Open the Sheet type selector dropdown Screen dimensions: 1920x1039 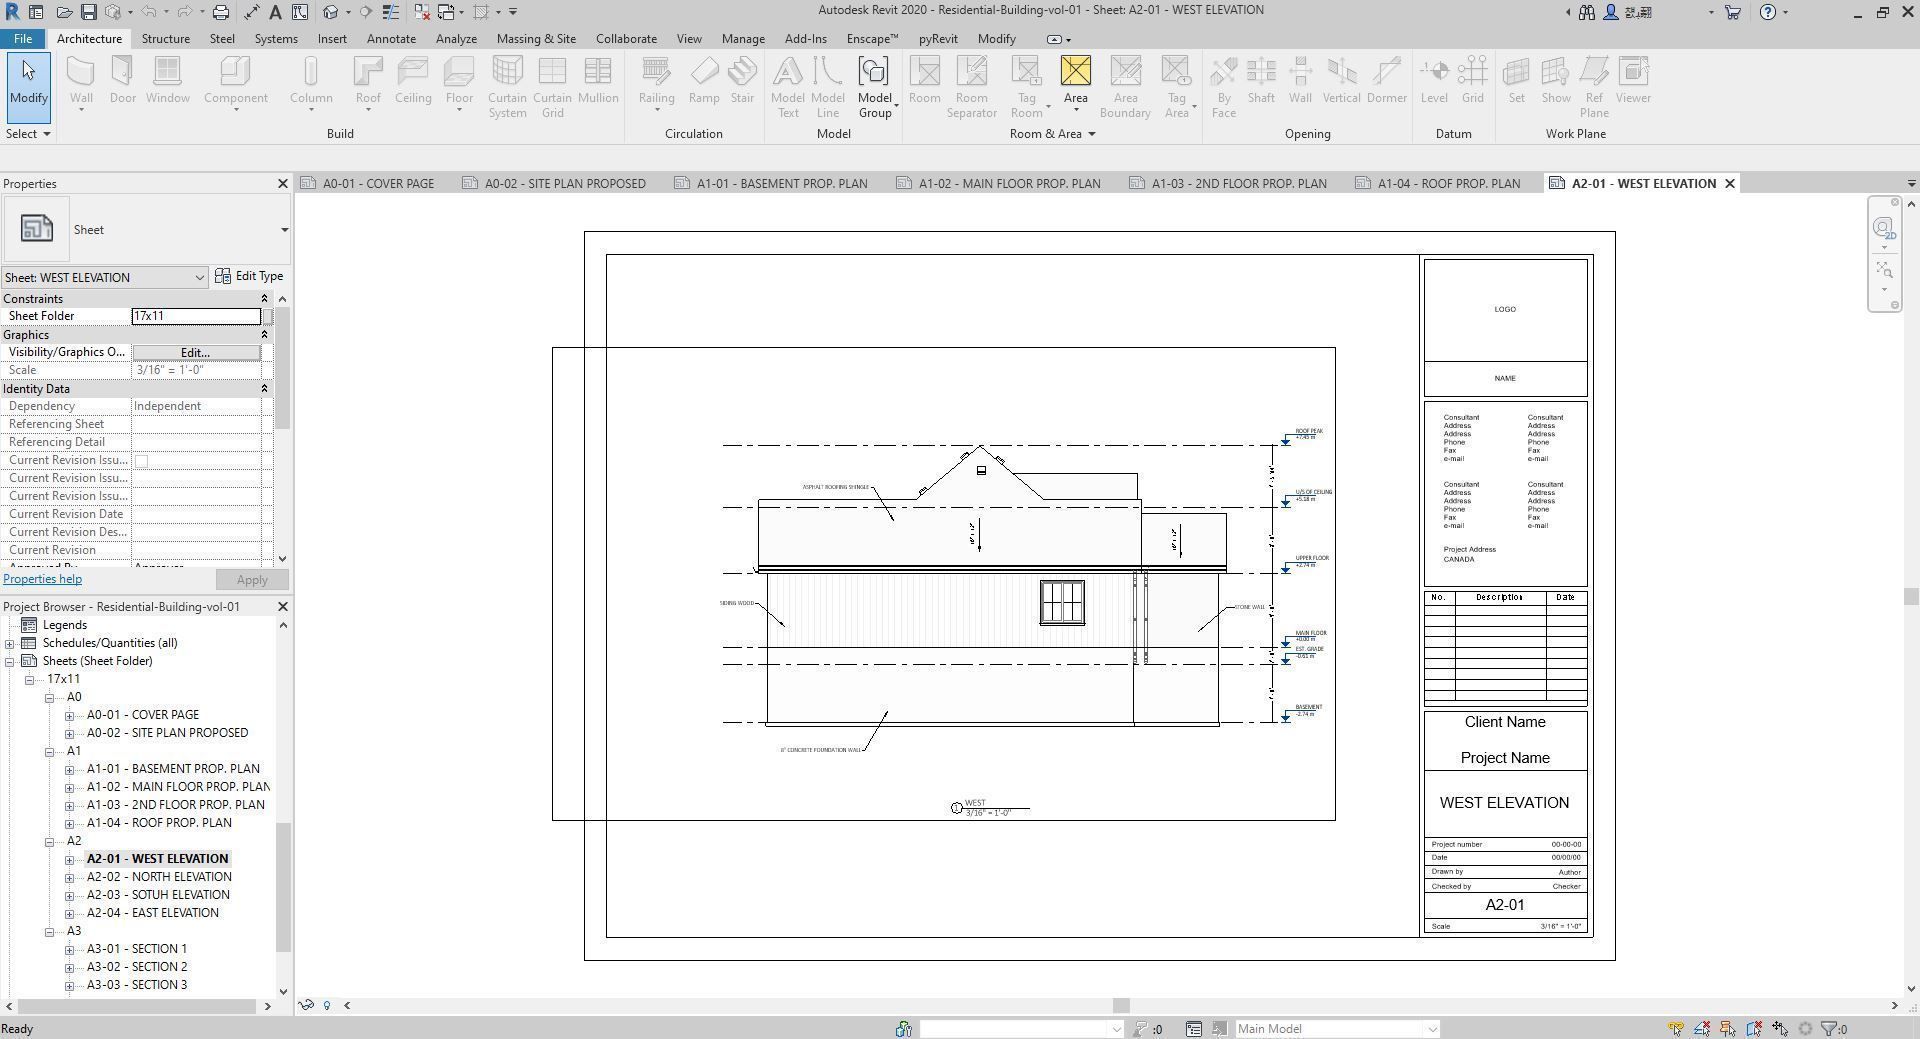(x=284, y=230)
